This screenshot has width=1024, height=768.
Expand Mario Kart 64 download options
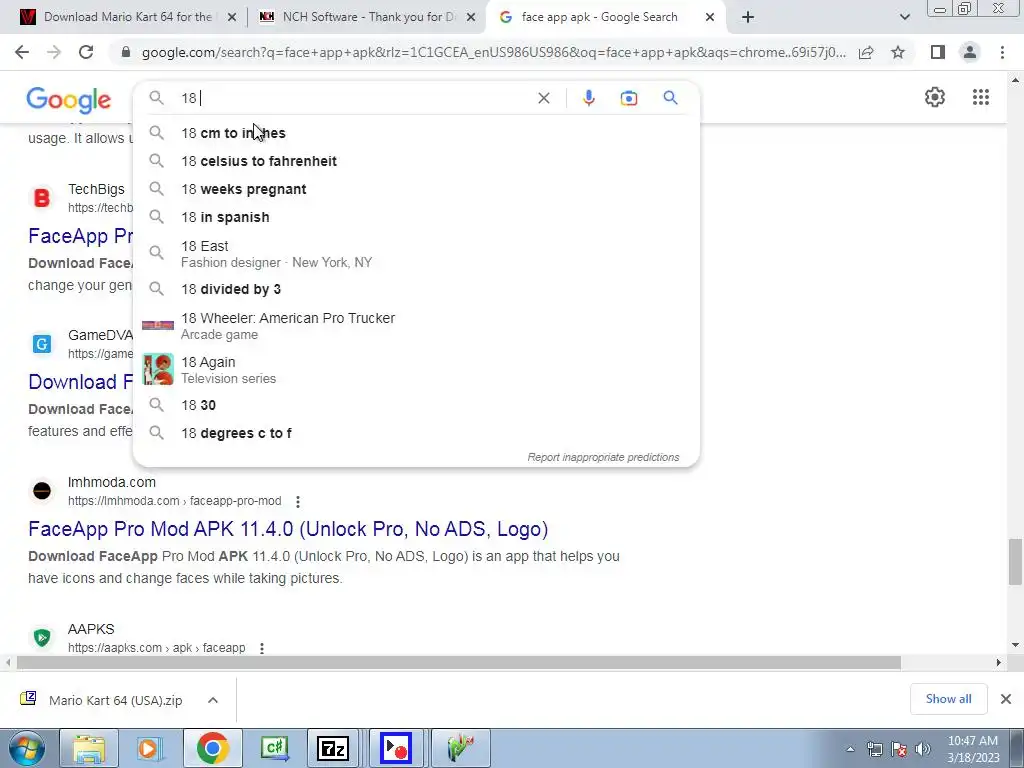point(213,700)
